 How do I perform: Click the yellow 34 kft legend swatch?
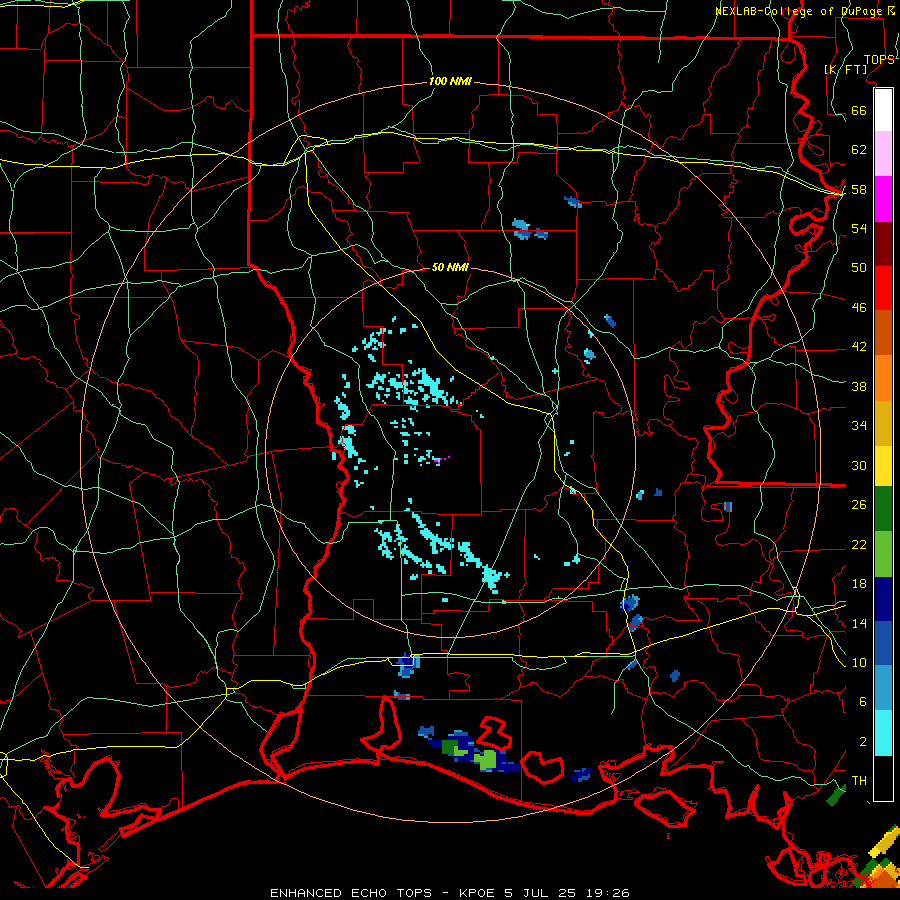click(883, 466)
